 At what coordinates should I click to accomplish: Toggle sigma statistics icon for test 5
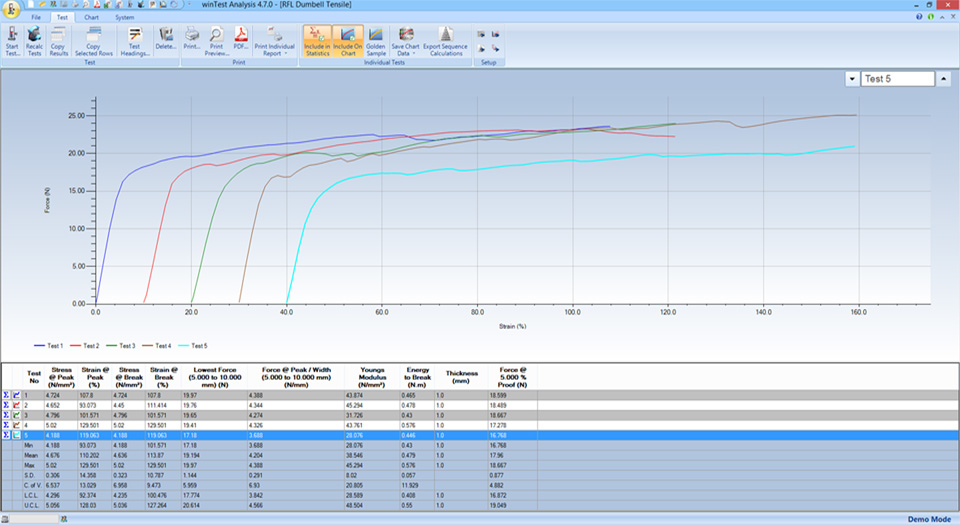pyautogui.click(x=6, y=435)
